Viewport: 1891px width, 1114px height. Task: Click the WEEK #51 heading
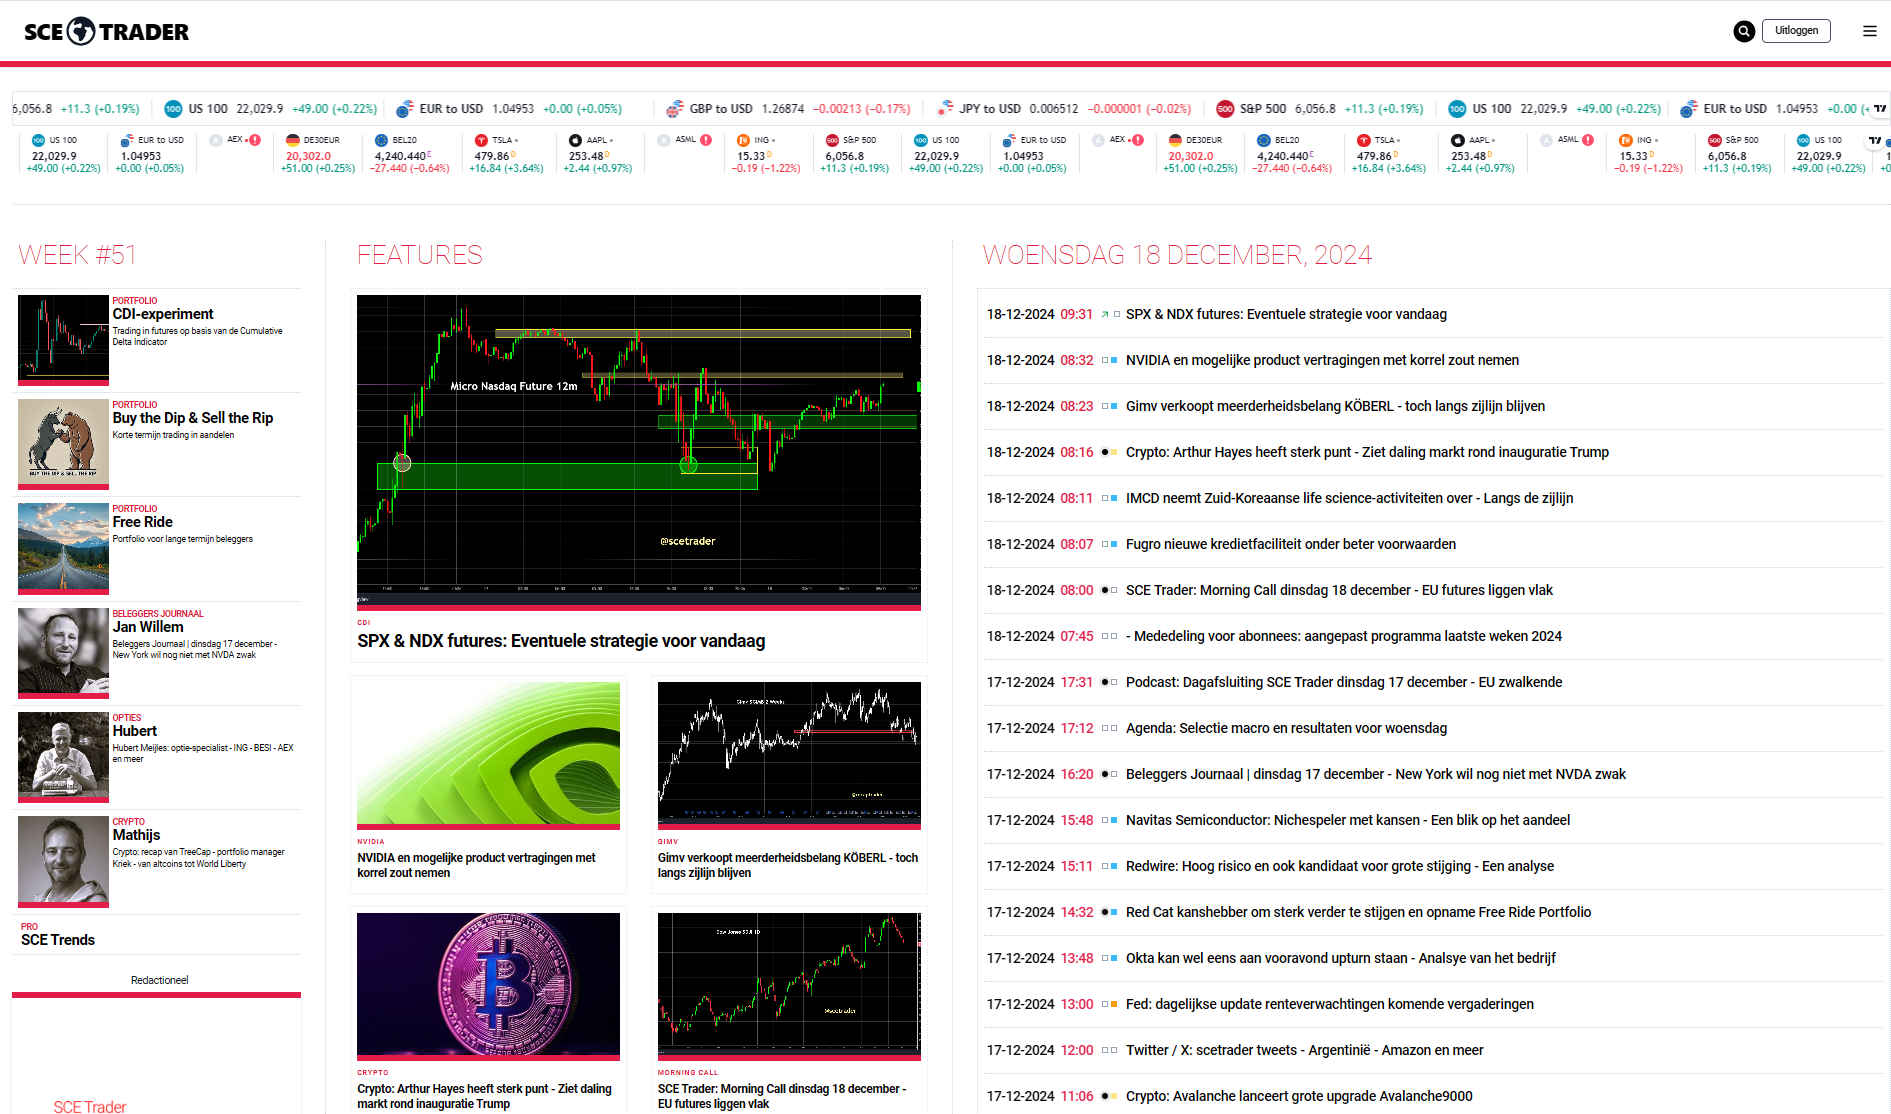click(77, 255)
